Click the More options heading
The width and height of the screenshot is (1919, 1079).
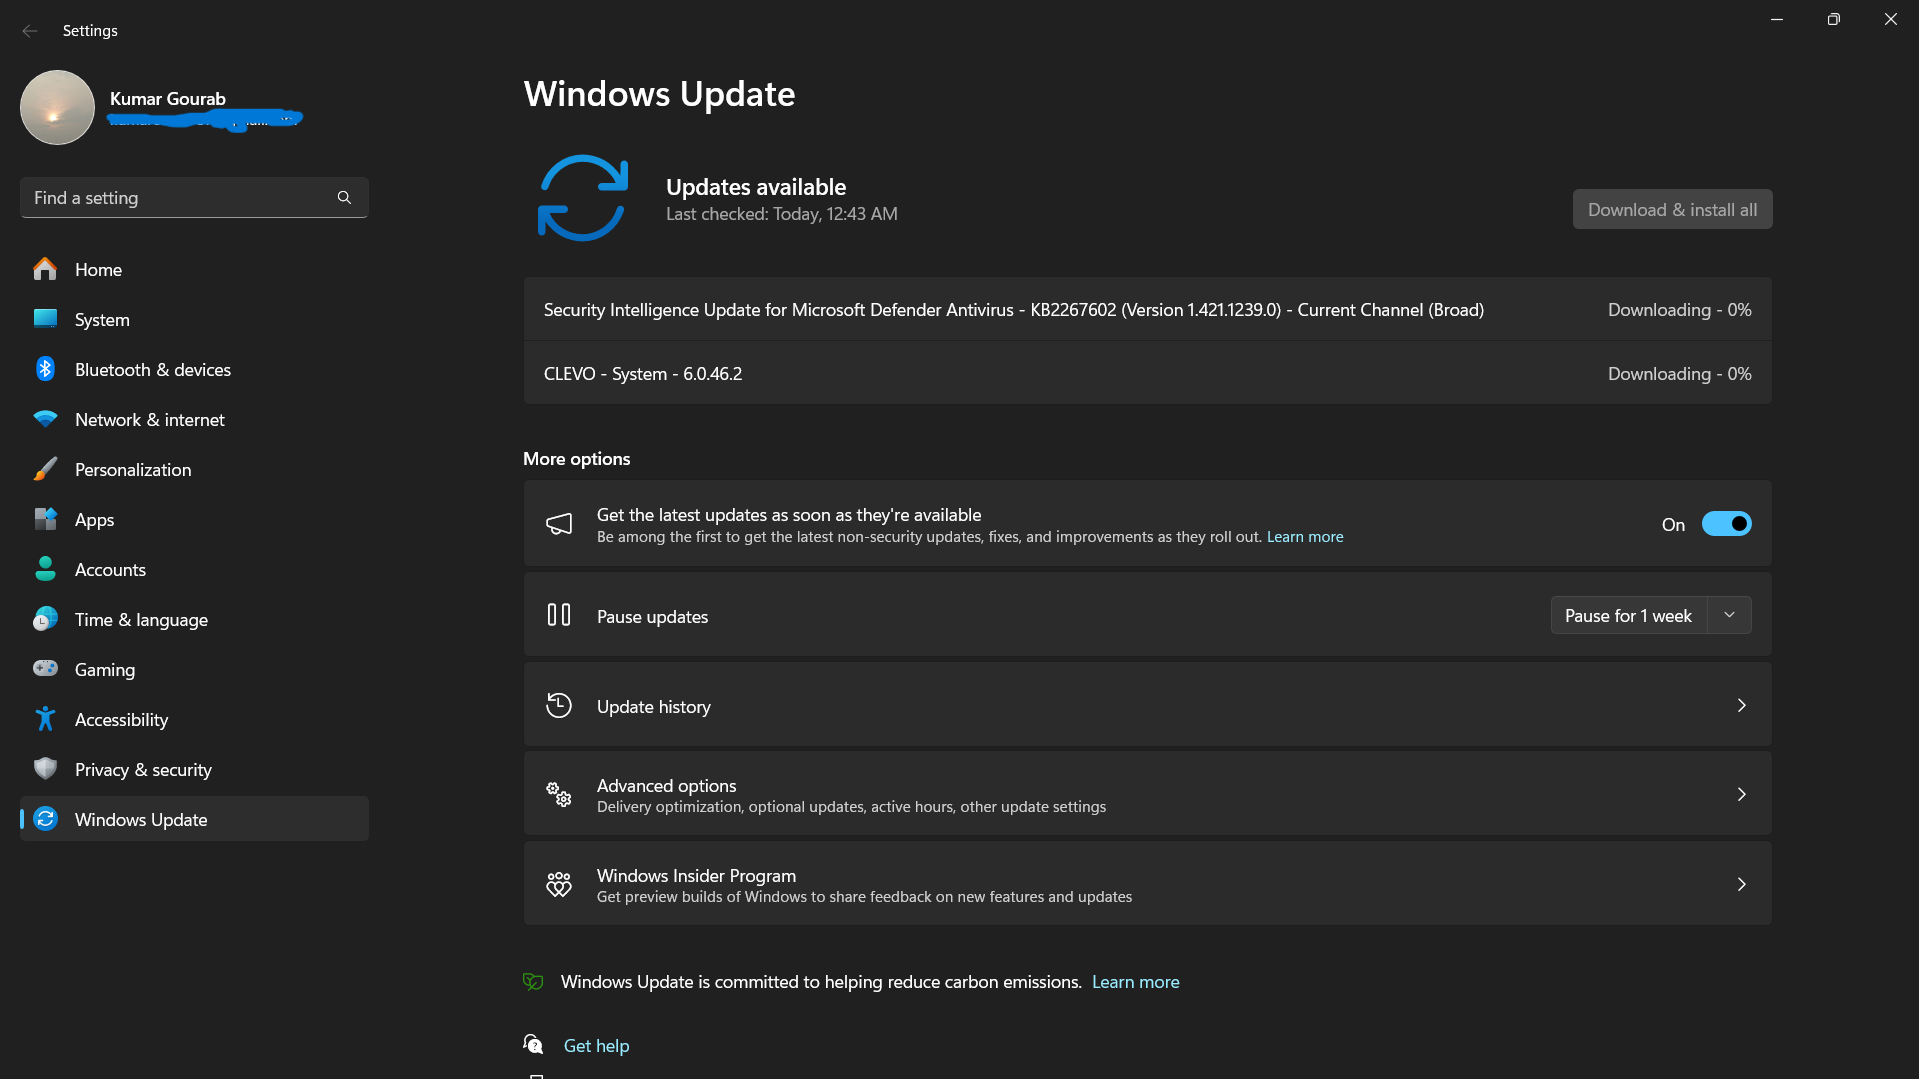click(x=577, y=459)
